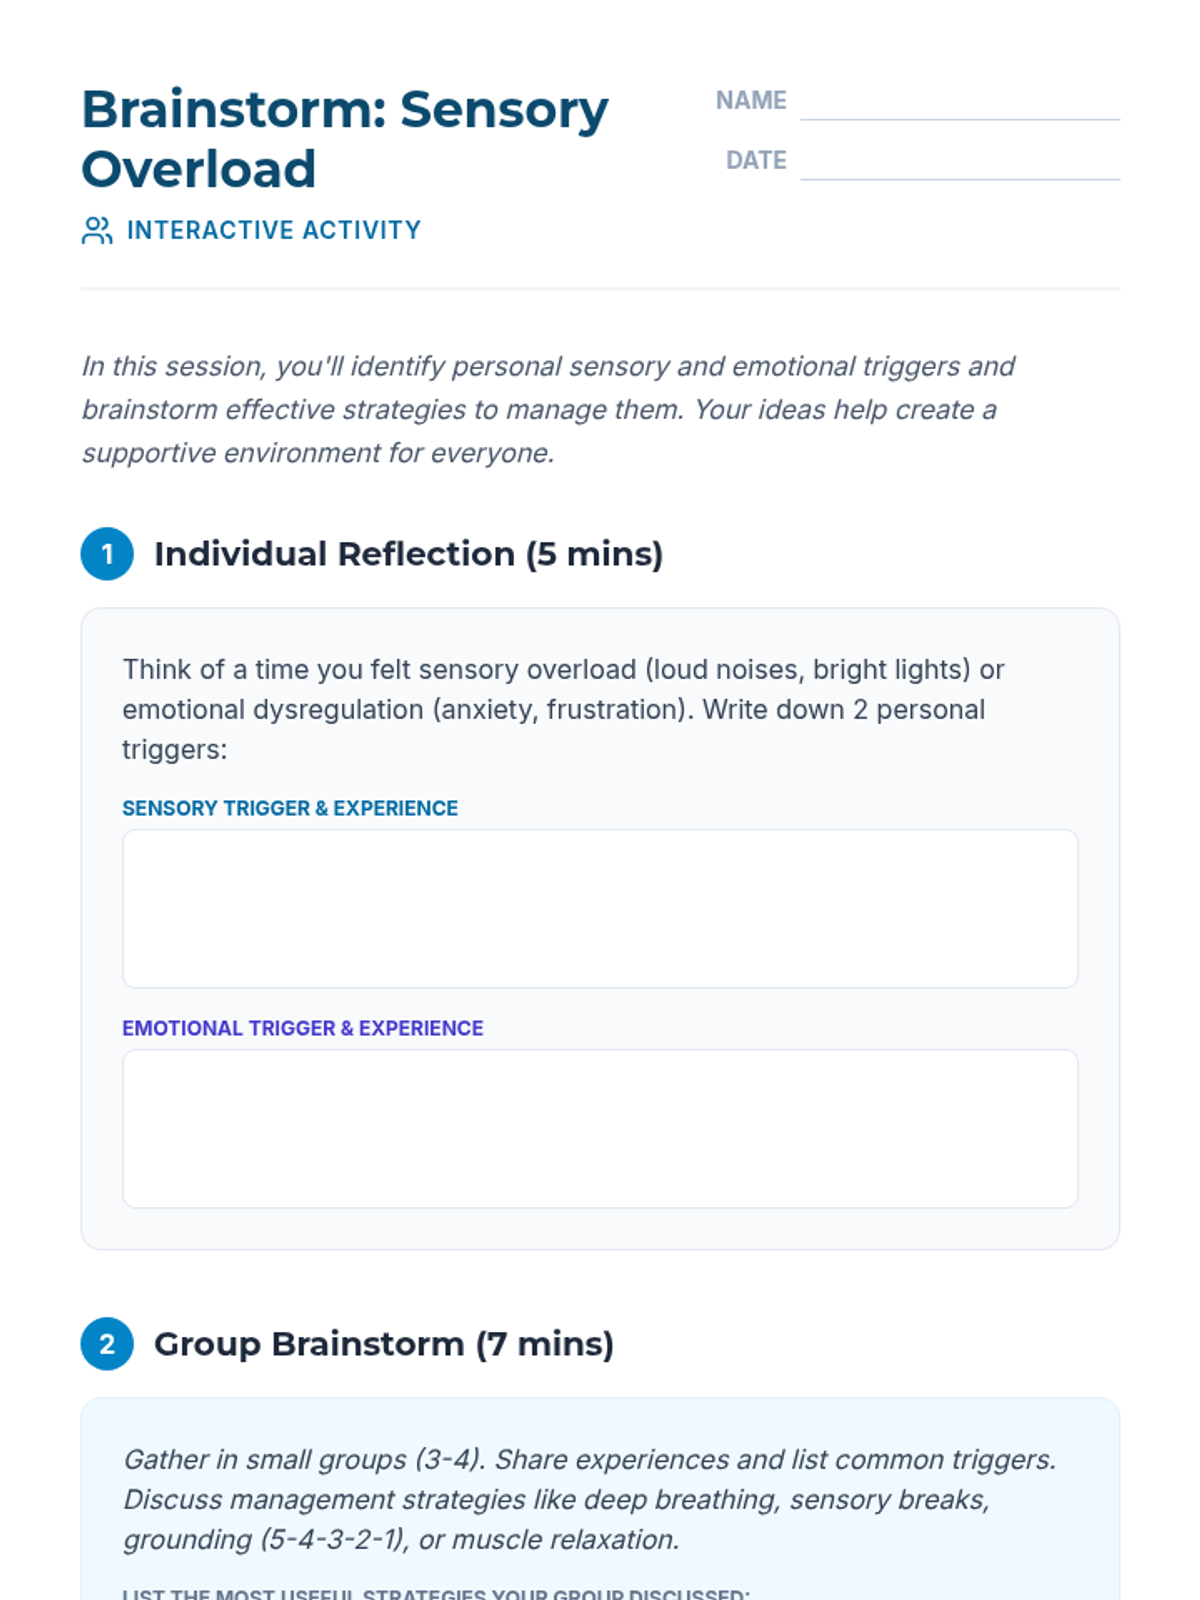Click the NAME field label

(750, 101)
